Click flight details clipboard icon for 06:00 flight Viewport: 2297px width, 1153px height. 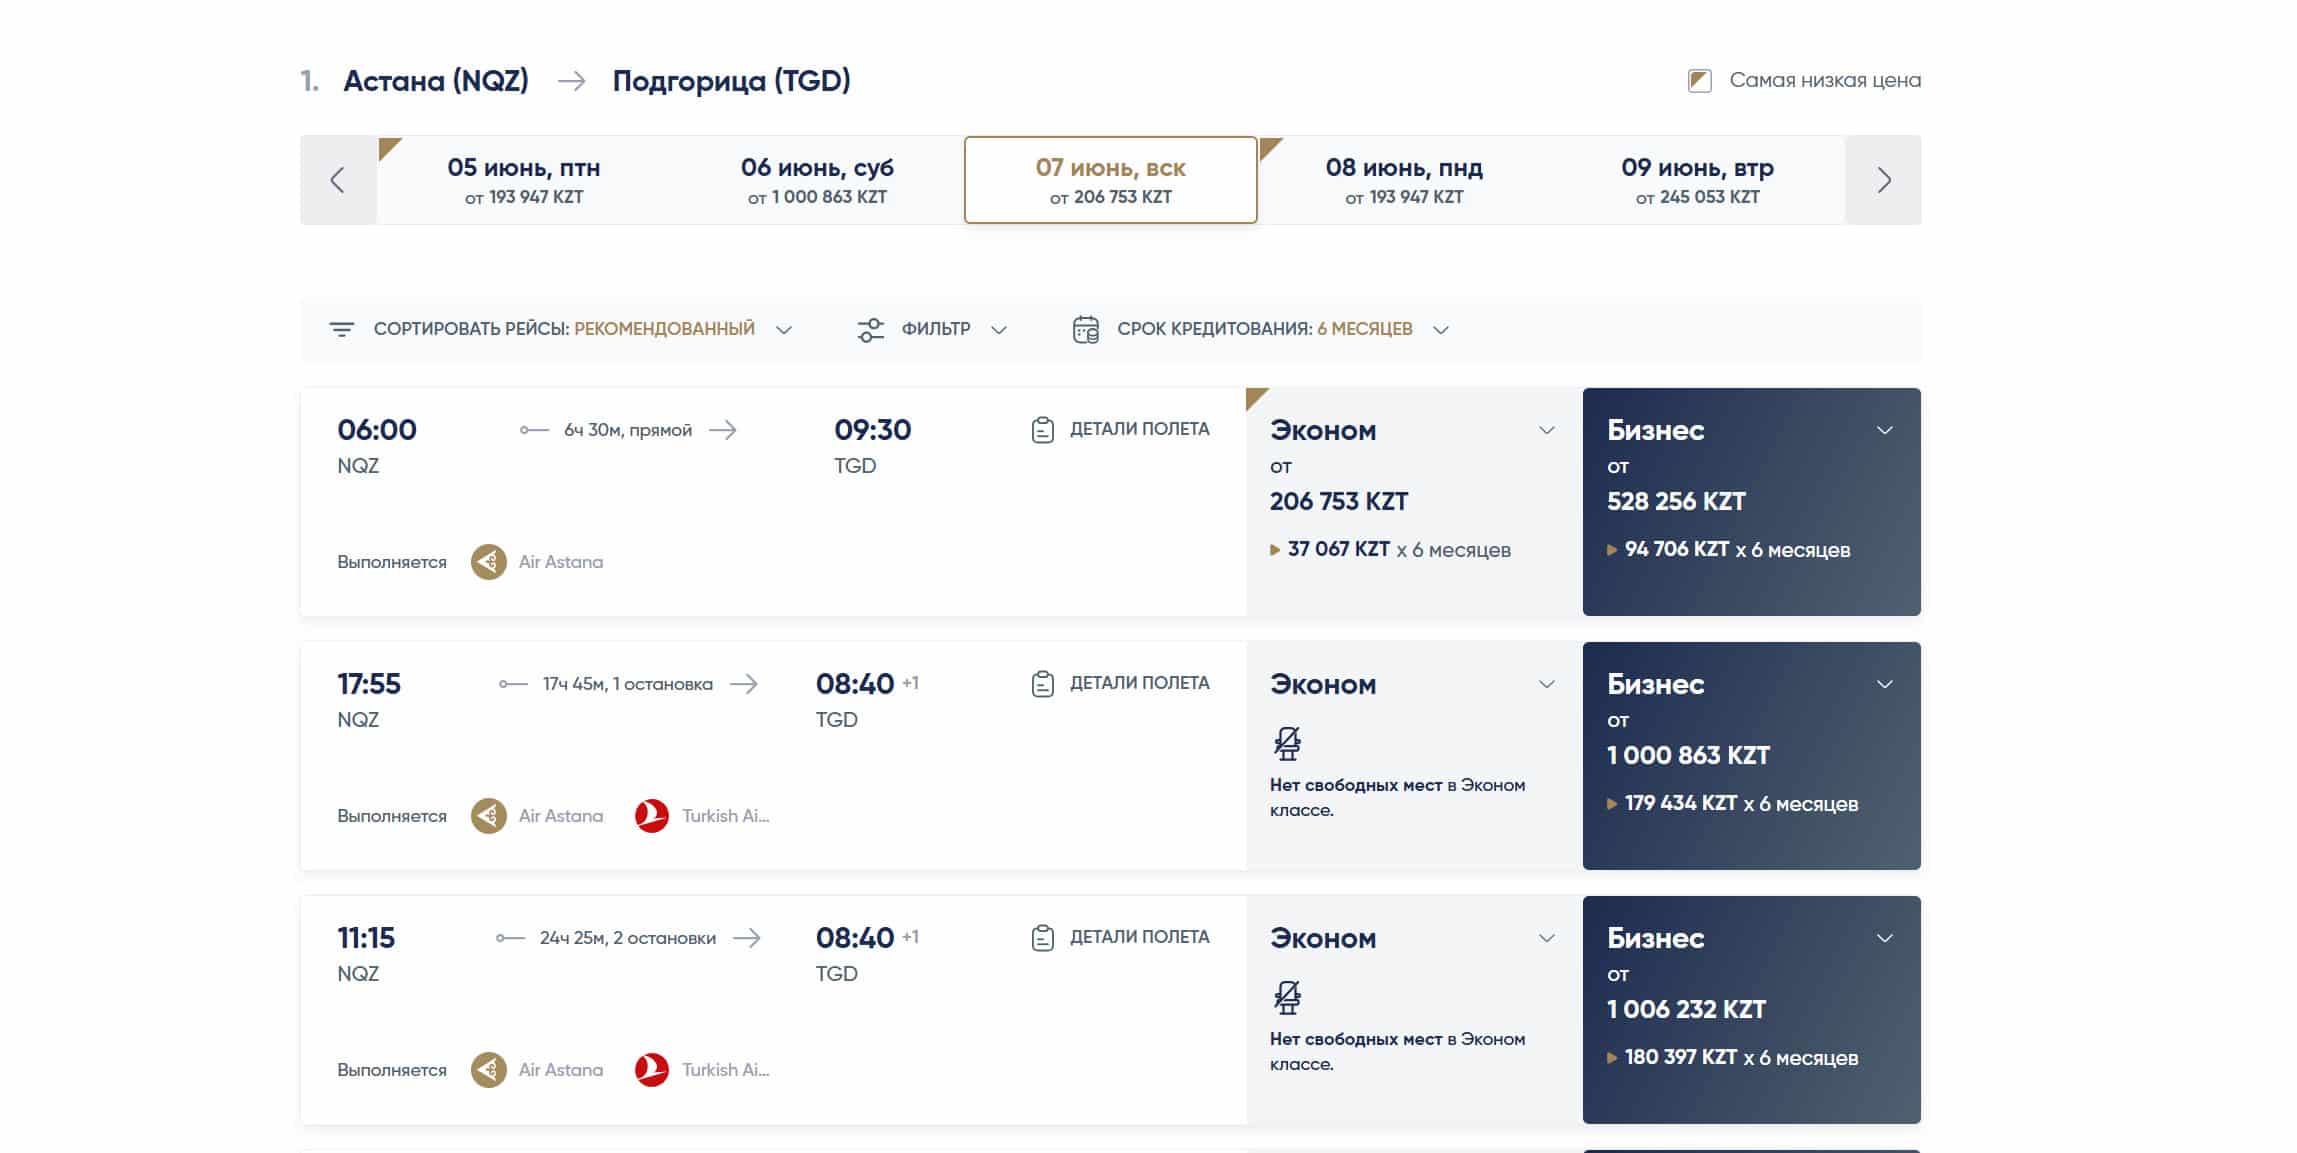1042,430
